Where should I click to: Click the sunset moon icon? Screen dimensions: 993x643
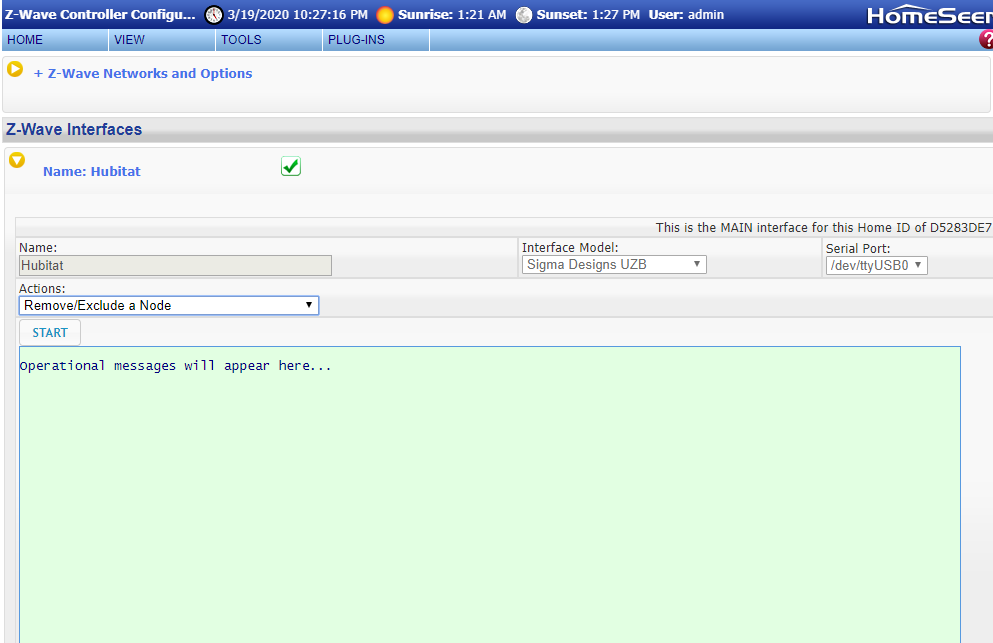coord(524,15)
